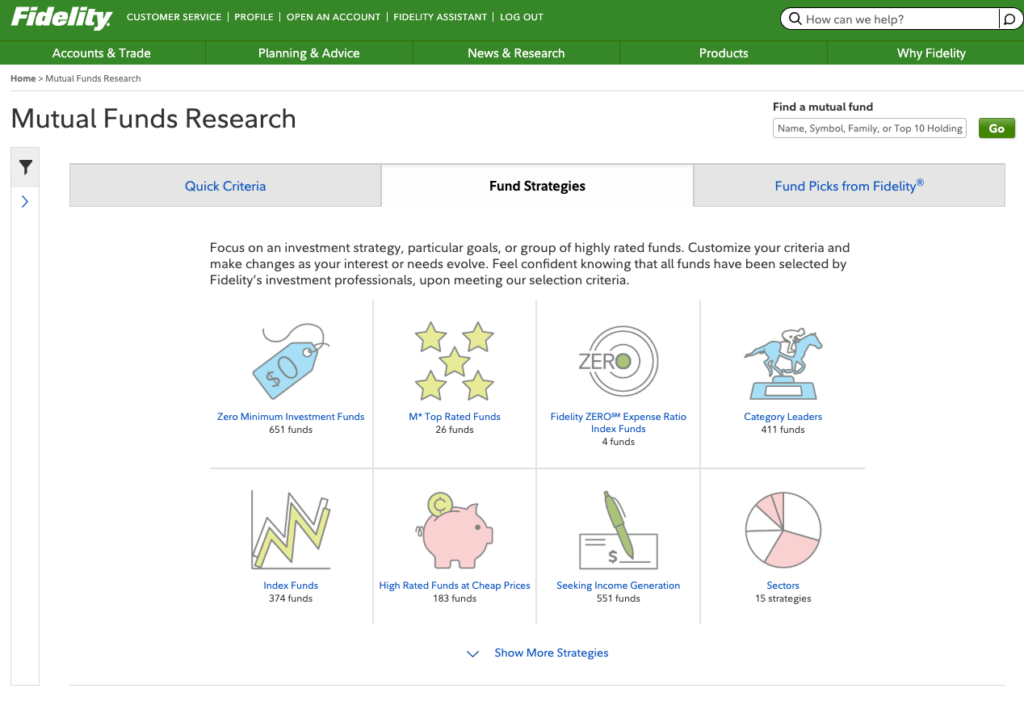Viewport: 1024px width, 701px height.
Task: Open the racehorse trophy Category Leaders icon
Action: 782,361
